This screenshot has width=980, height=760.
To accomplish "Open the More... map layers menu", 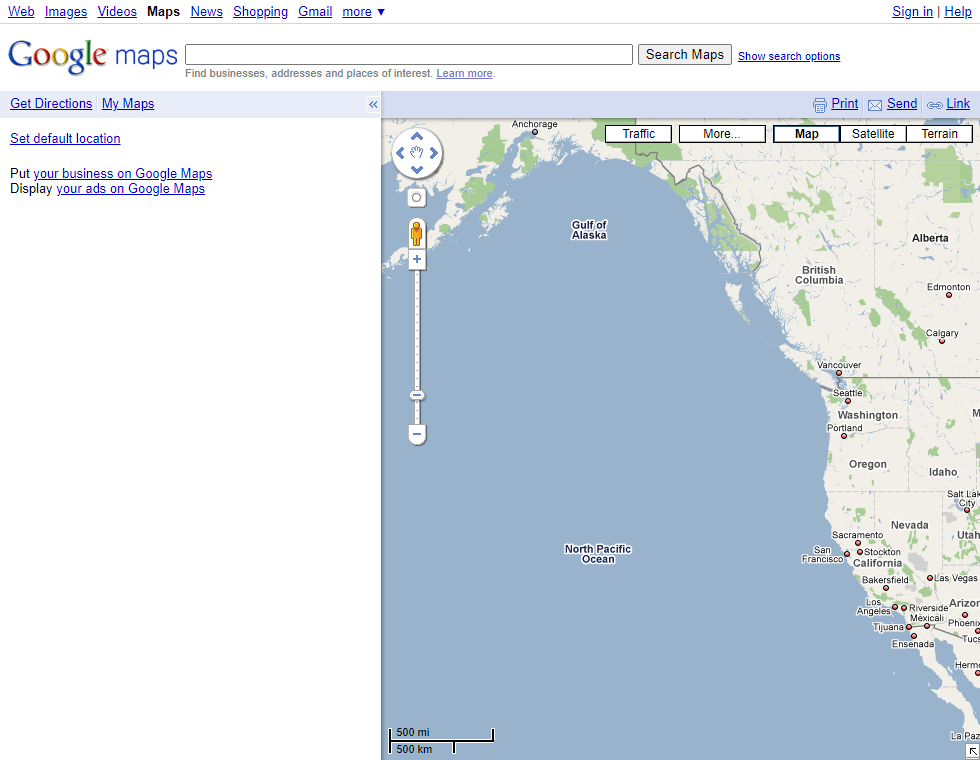I will tap(722, 134).
